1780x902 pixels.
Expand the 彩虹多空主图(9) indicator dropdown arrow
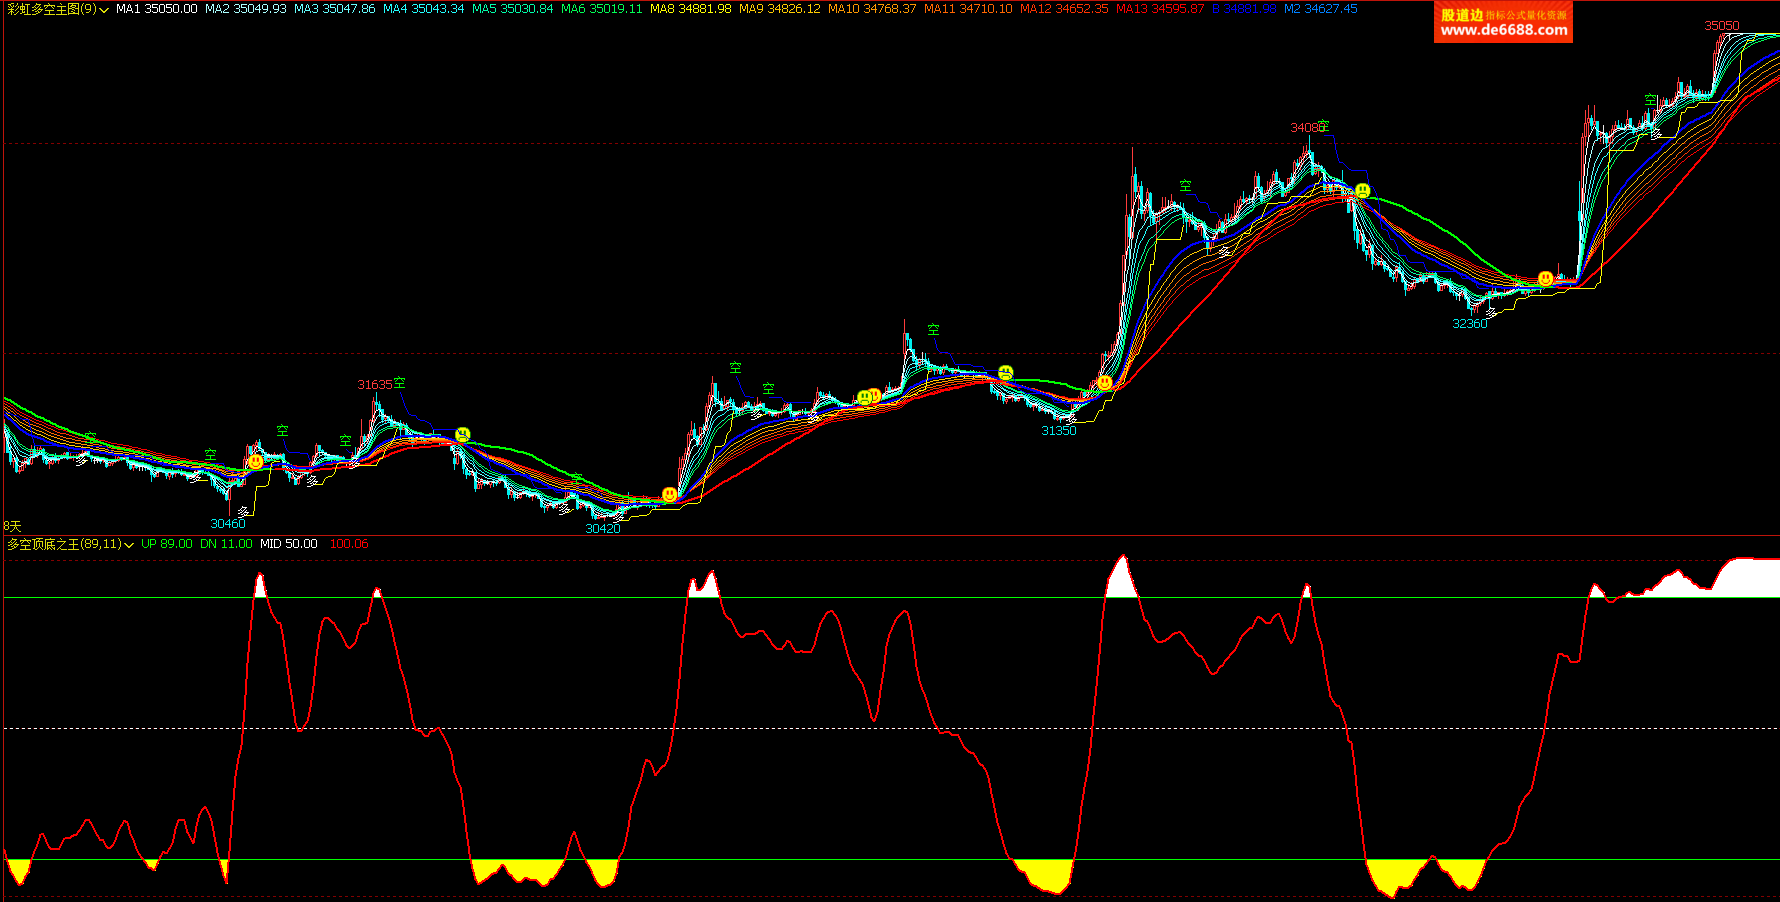point(104,10)
